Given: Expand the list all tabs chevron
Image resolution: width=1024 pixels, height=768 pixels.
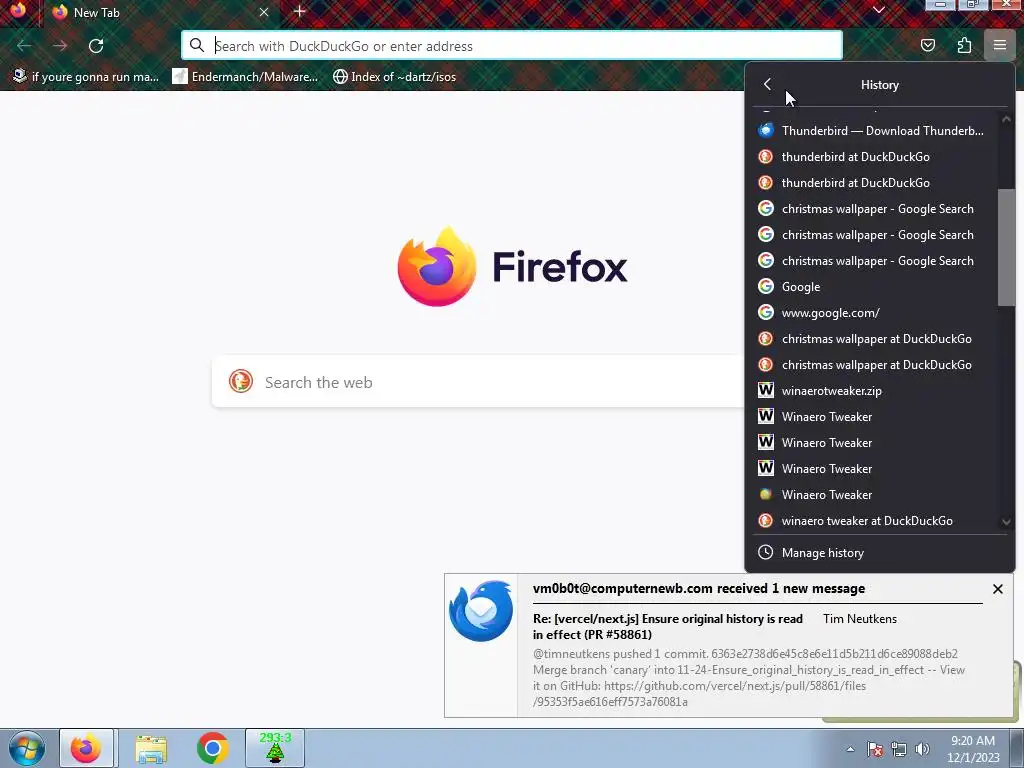Looking at the screenshot, I should (878, 10).
